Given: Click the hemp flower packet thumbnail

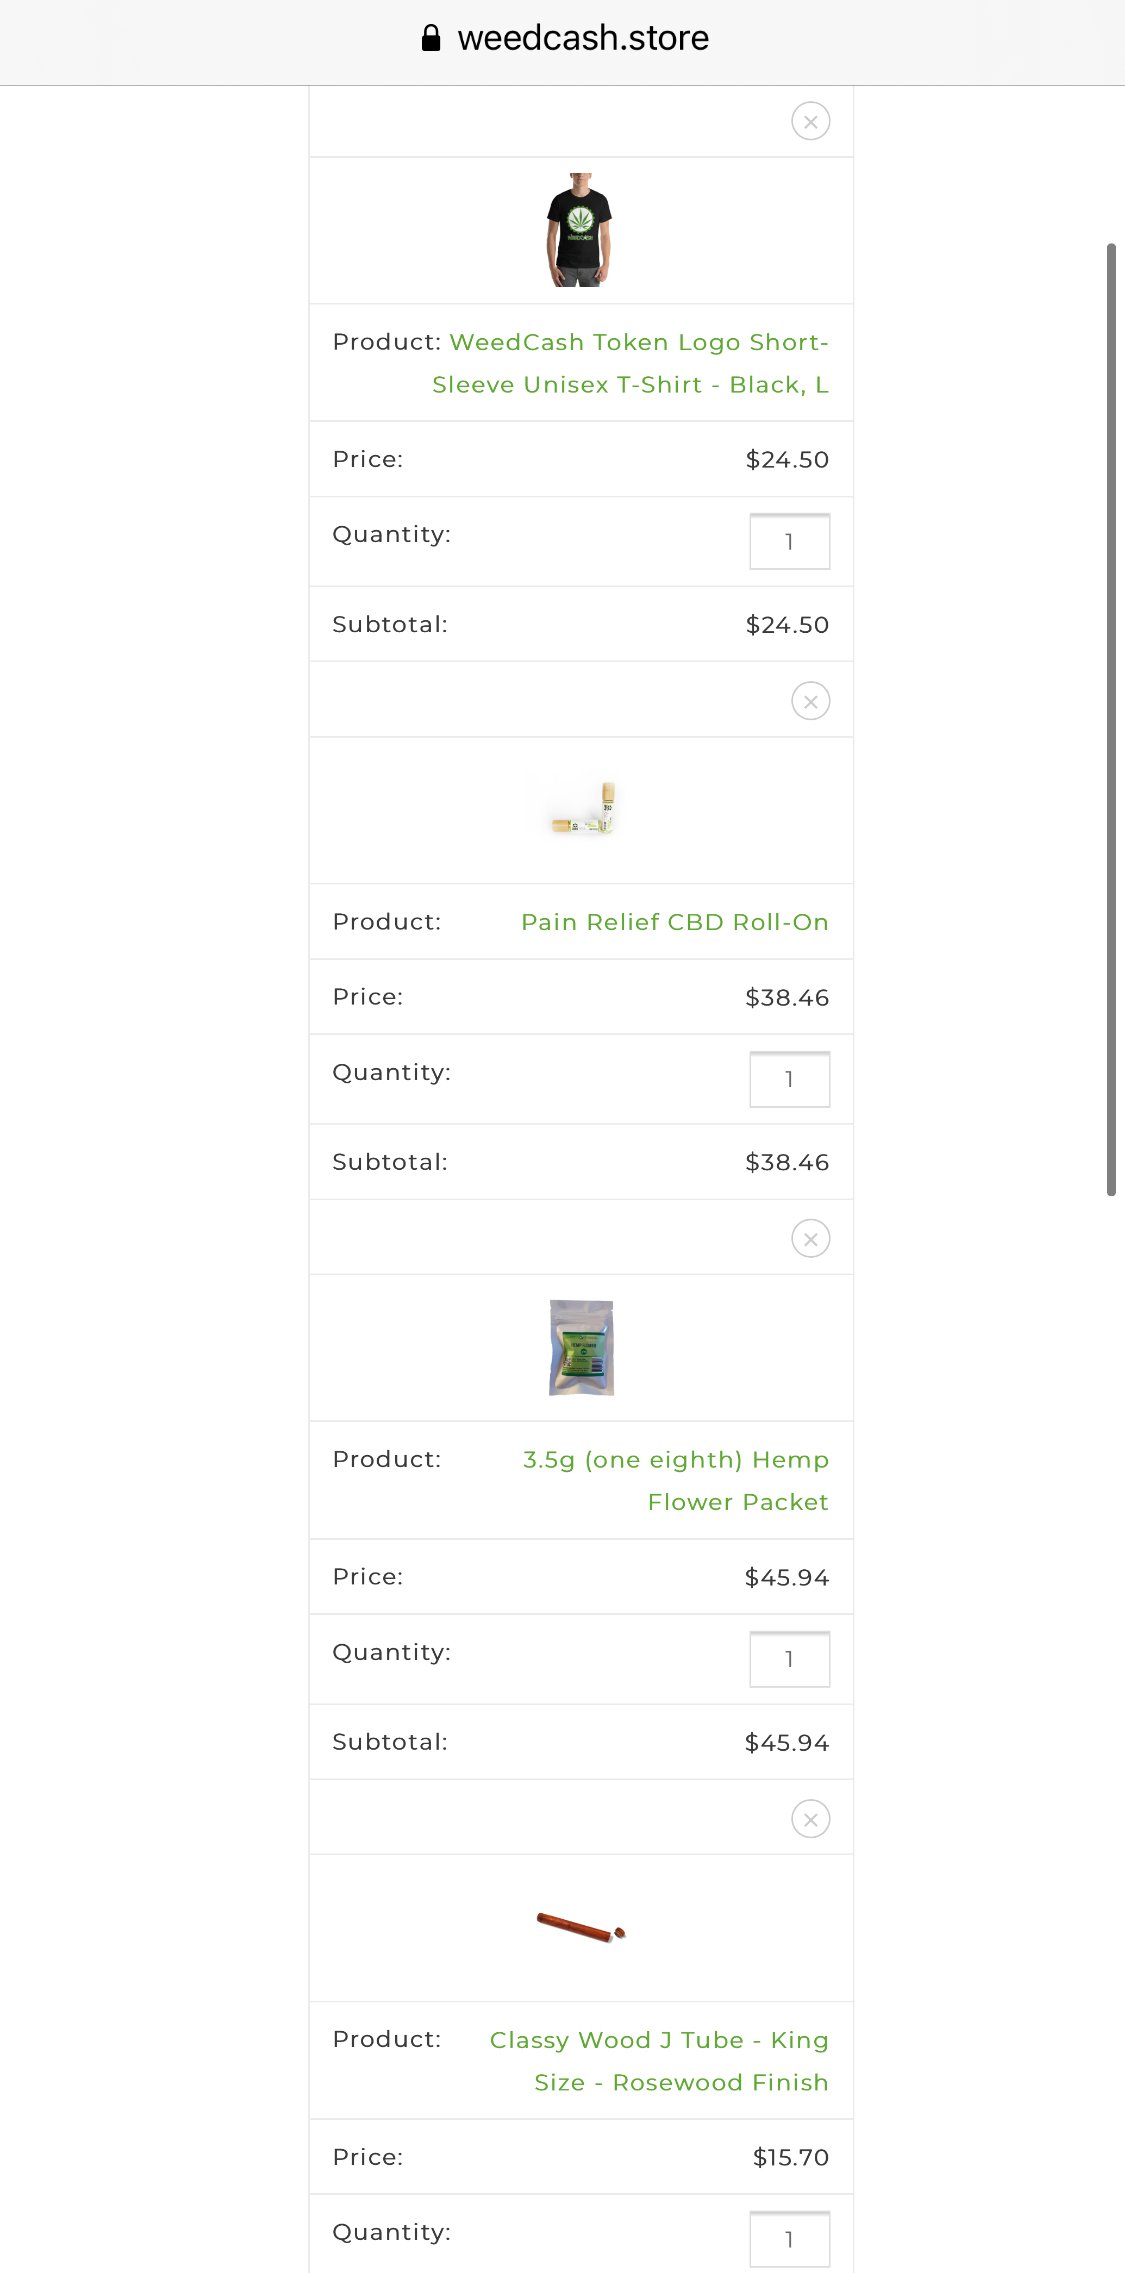Looking at the screenshot, I should tap(581, 1347).
